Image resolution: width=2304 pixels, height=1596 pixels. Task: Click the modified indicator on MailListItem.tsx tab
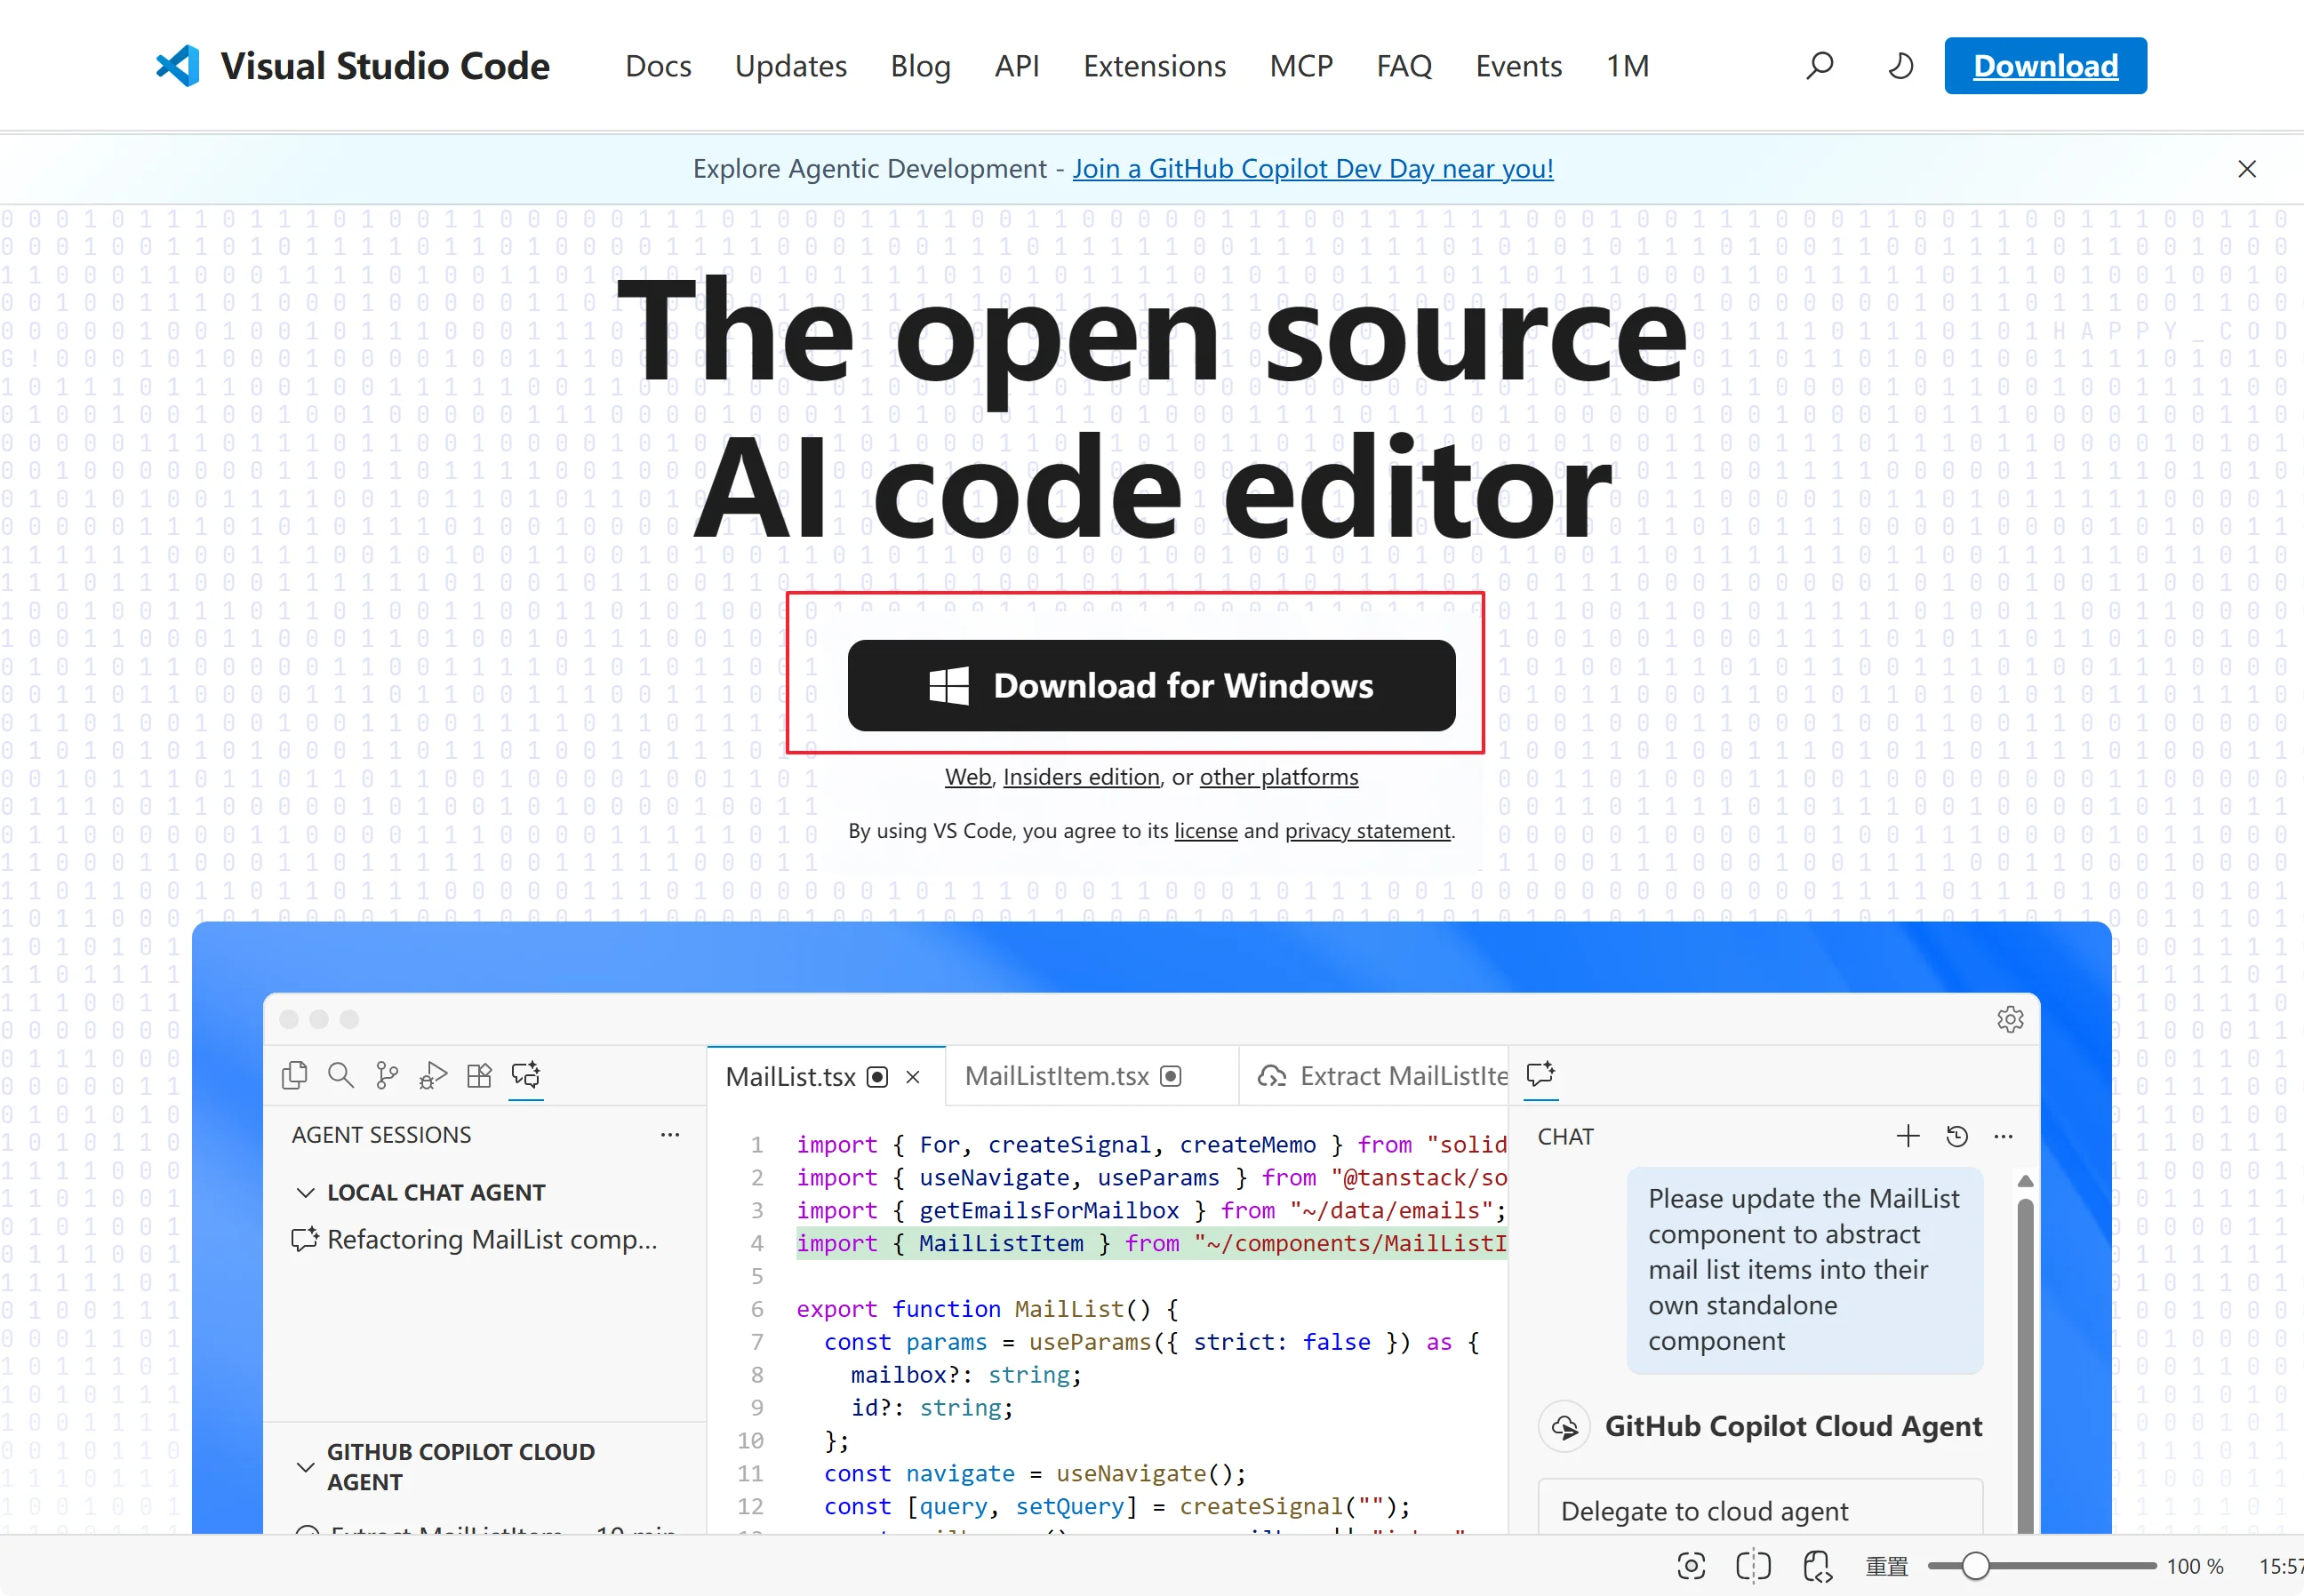tap(1170, 1076)
